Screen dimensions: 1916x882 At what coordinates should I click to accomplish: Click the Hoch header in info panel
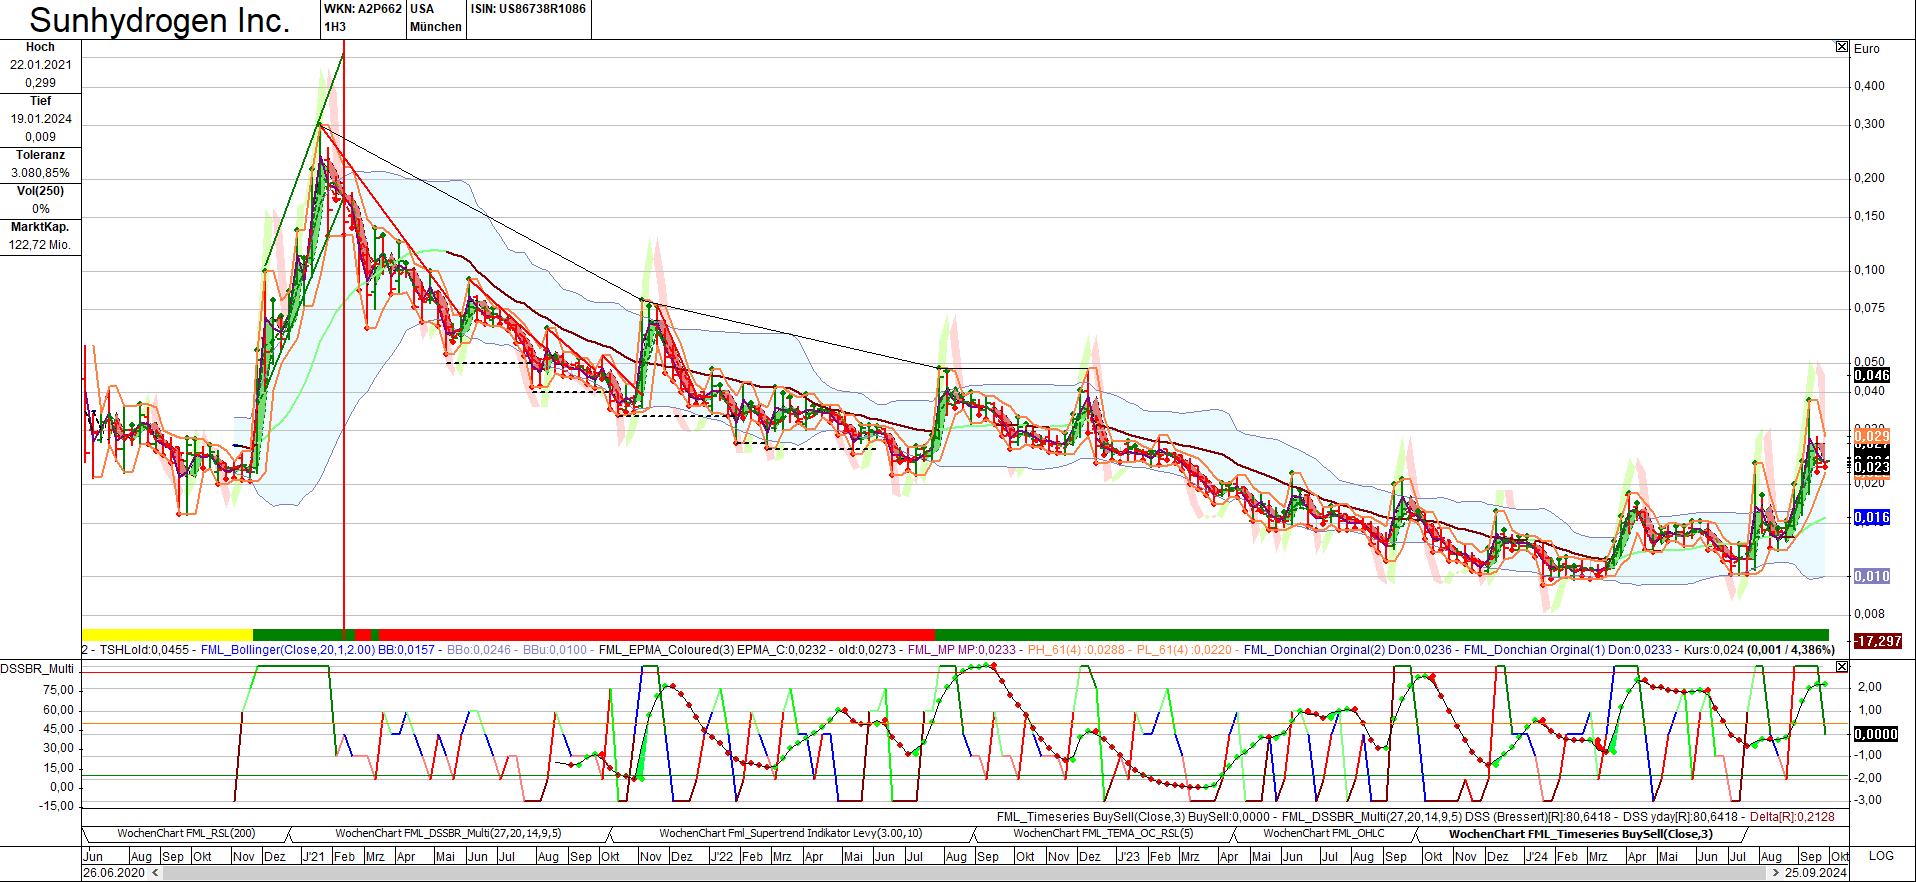tap(40, 47)
